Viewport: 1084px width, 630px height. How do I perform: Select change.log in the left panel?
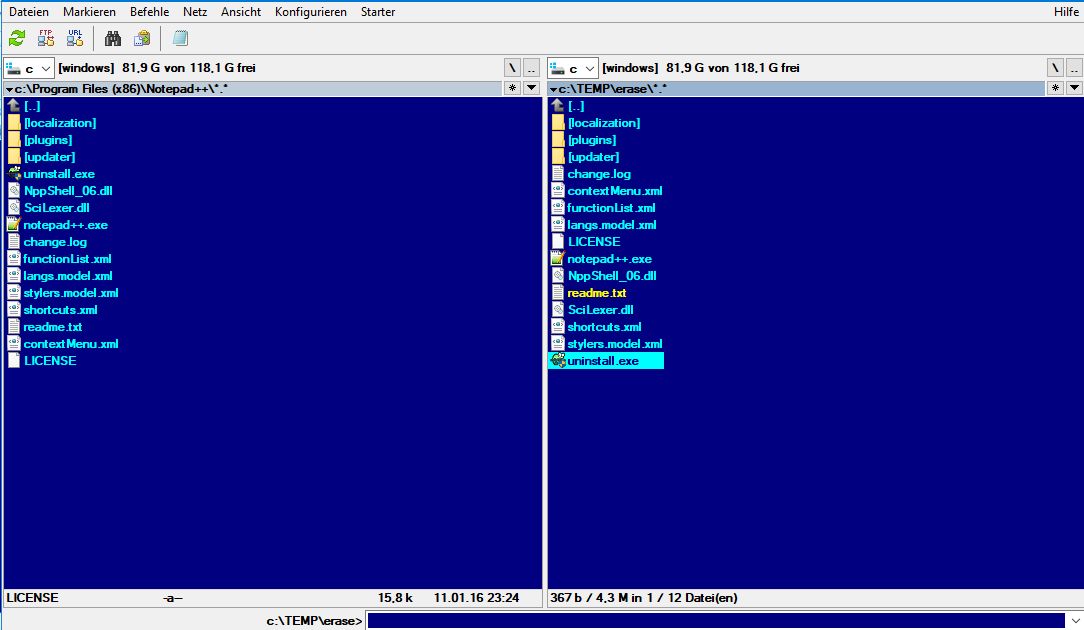(x=55, y=242)
